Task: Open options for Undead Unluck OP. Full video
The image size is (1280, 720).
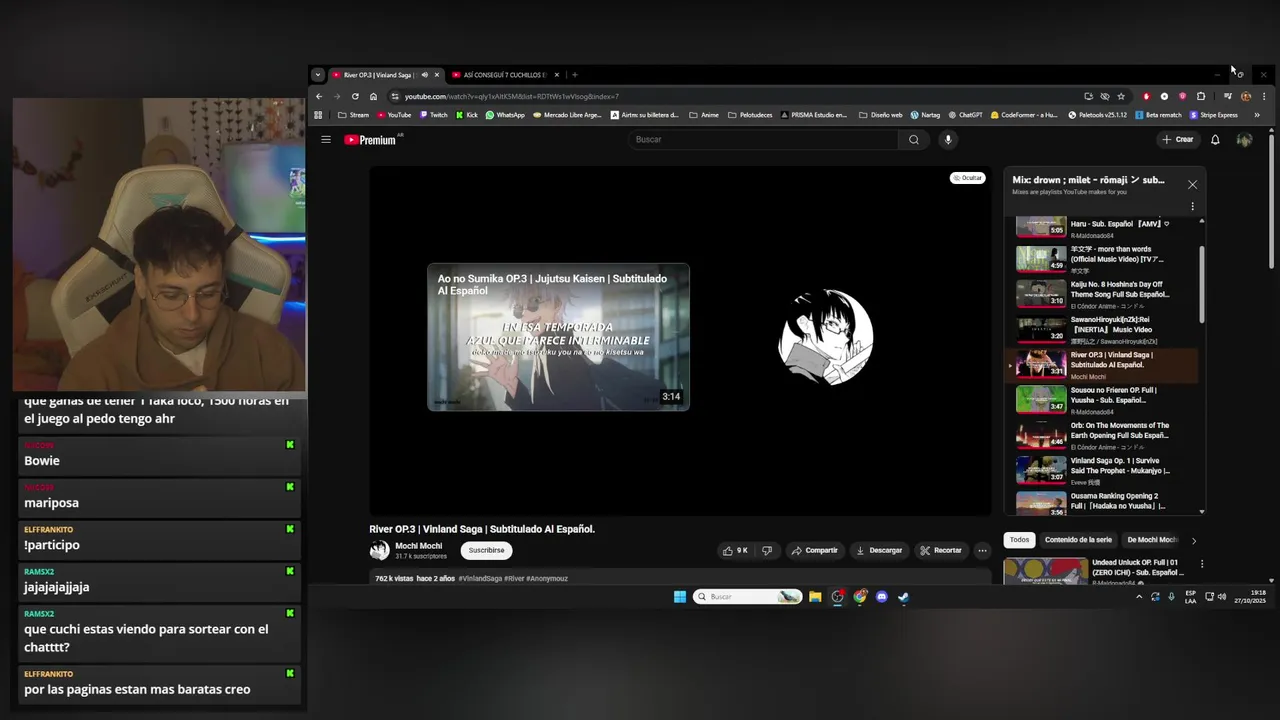Action: pos(1201,564)
